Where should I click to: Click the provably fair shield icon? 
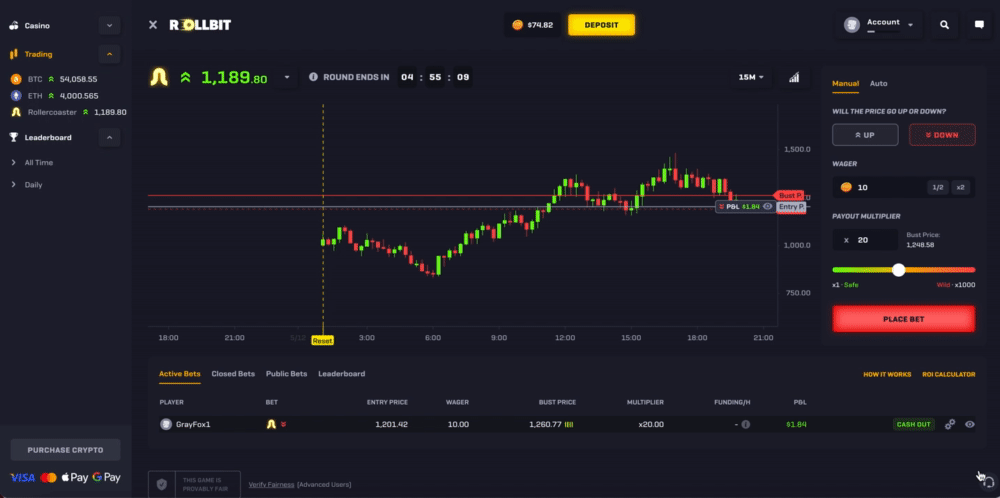pyautogui.click(x=162, y=485)
